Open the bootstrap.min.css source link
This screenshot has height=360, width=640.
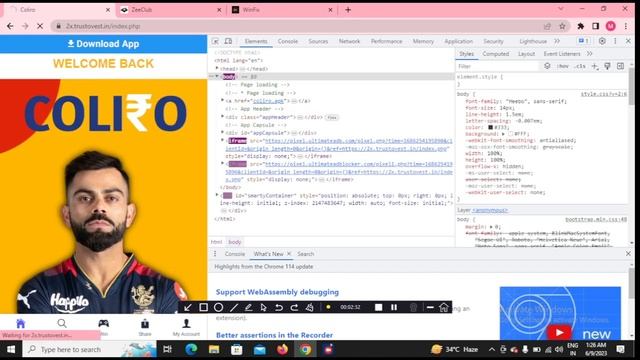(596, 220)
